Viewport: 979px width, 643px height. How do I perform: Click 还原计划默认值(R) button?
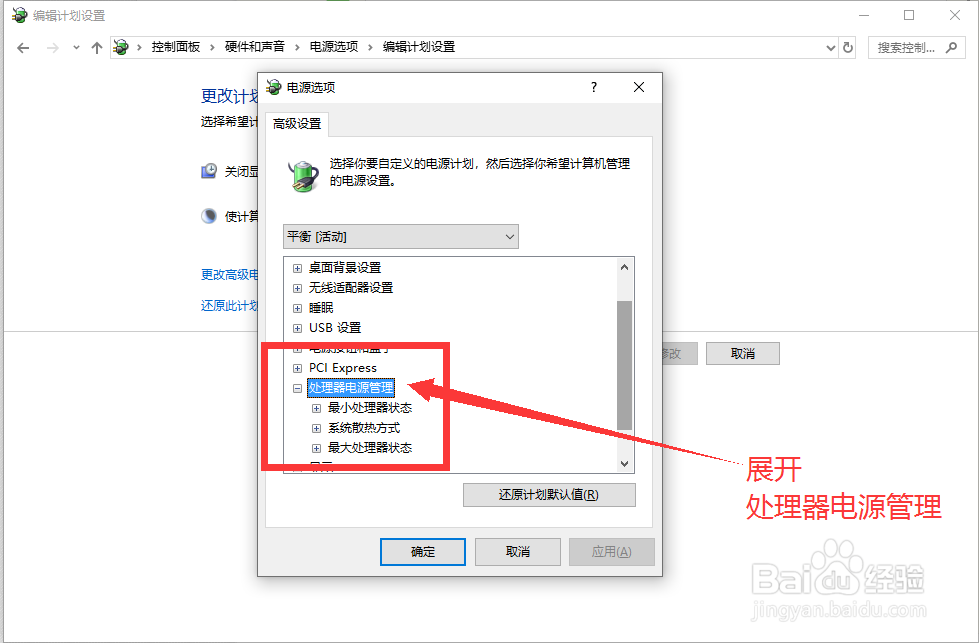(x=549, y=494)
